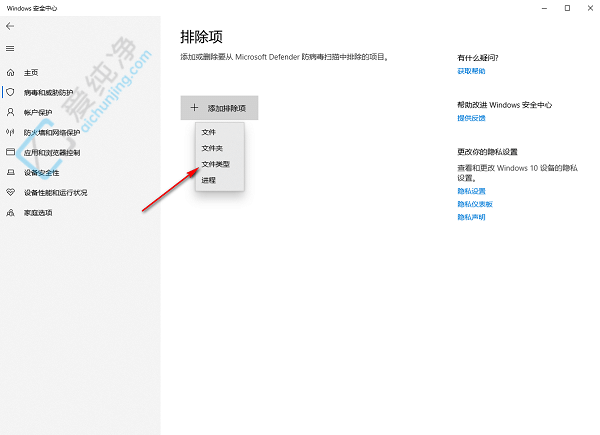Click the family options people icon
Image resolution: width=600 pixels, height=435 pixels.
point(11,212)
